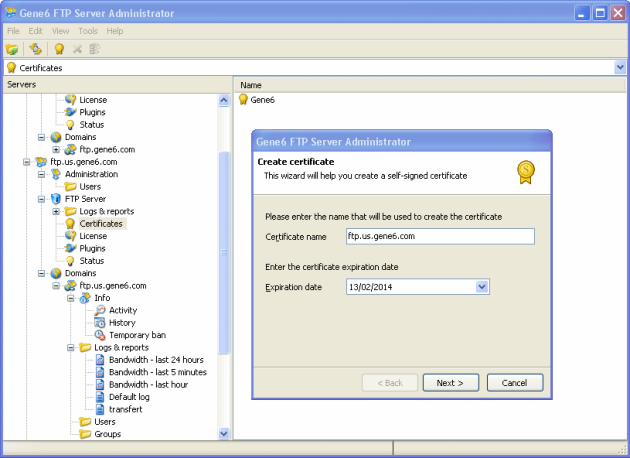Viewport: 630px width, 458px height.
Task: Select the first Plugins item at the tree top
Action: [x=92, y=112]
